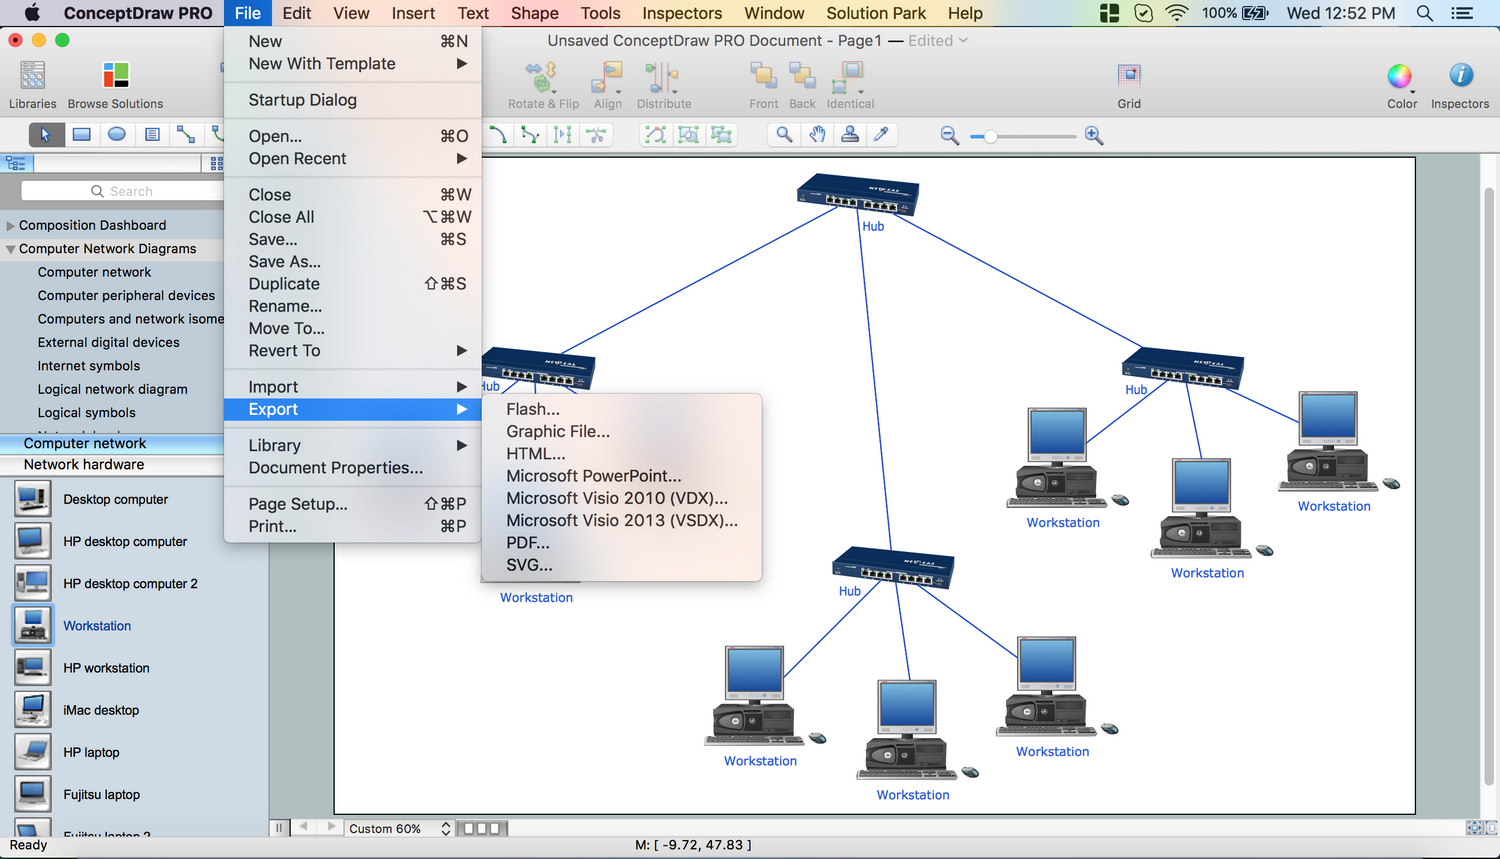Click the Browse Solutions icon

coord(115,76)
